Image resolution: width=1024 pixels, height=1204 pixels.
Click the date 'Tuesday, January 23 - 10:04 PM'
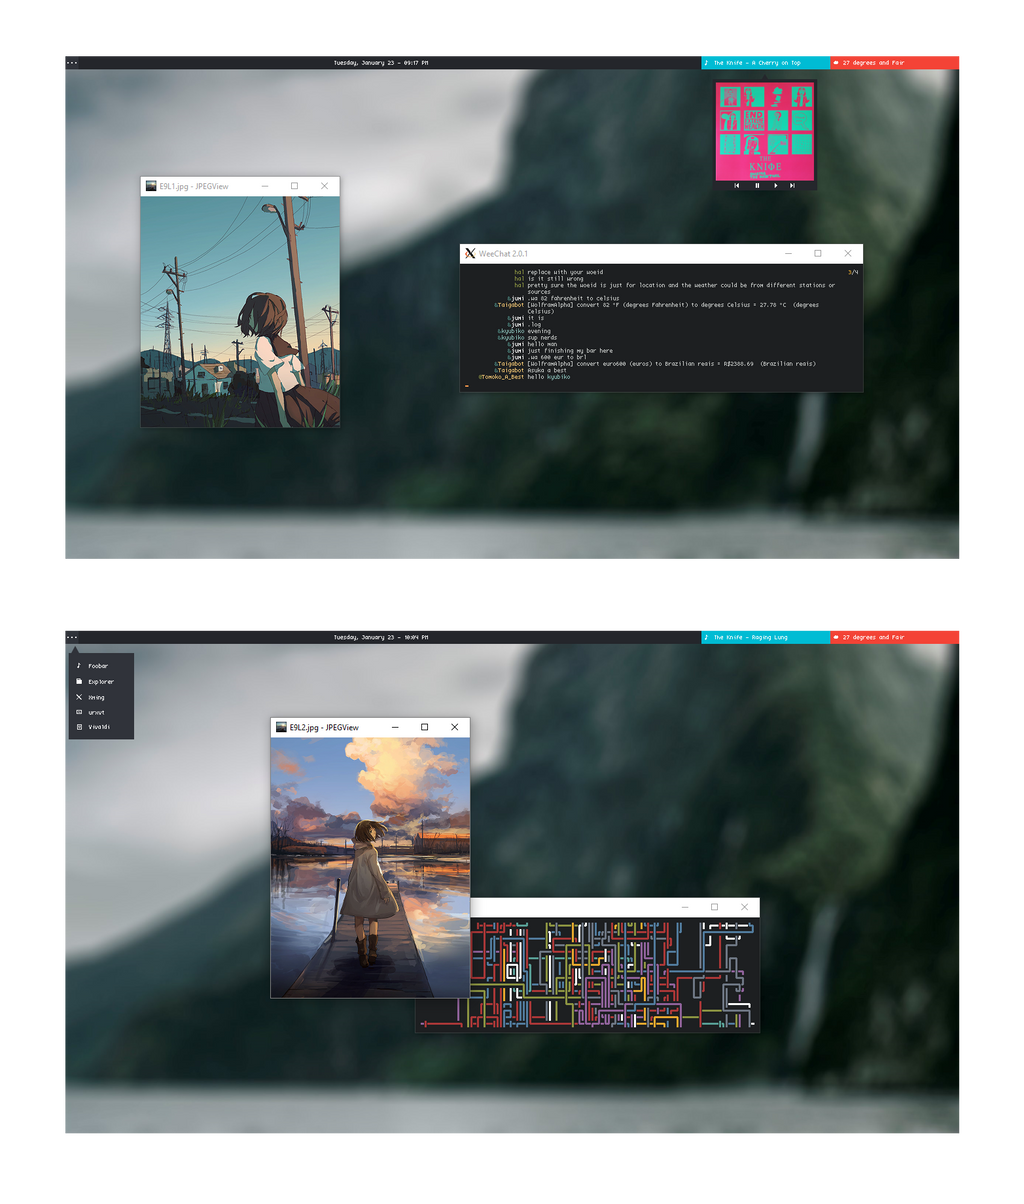coord(381,637)
